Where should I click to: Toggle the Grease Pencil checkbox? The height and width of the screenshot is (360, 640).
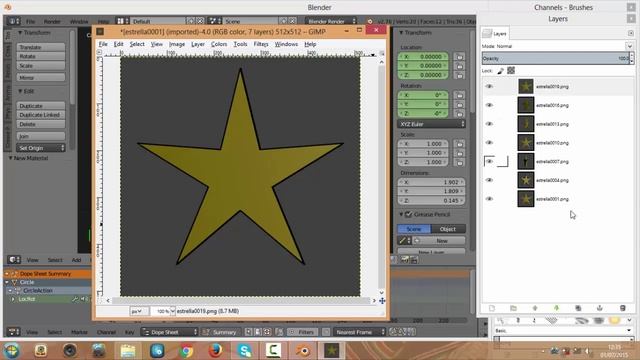[x=408, y=214]
